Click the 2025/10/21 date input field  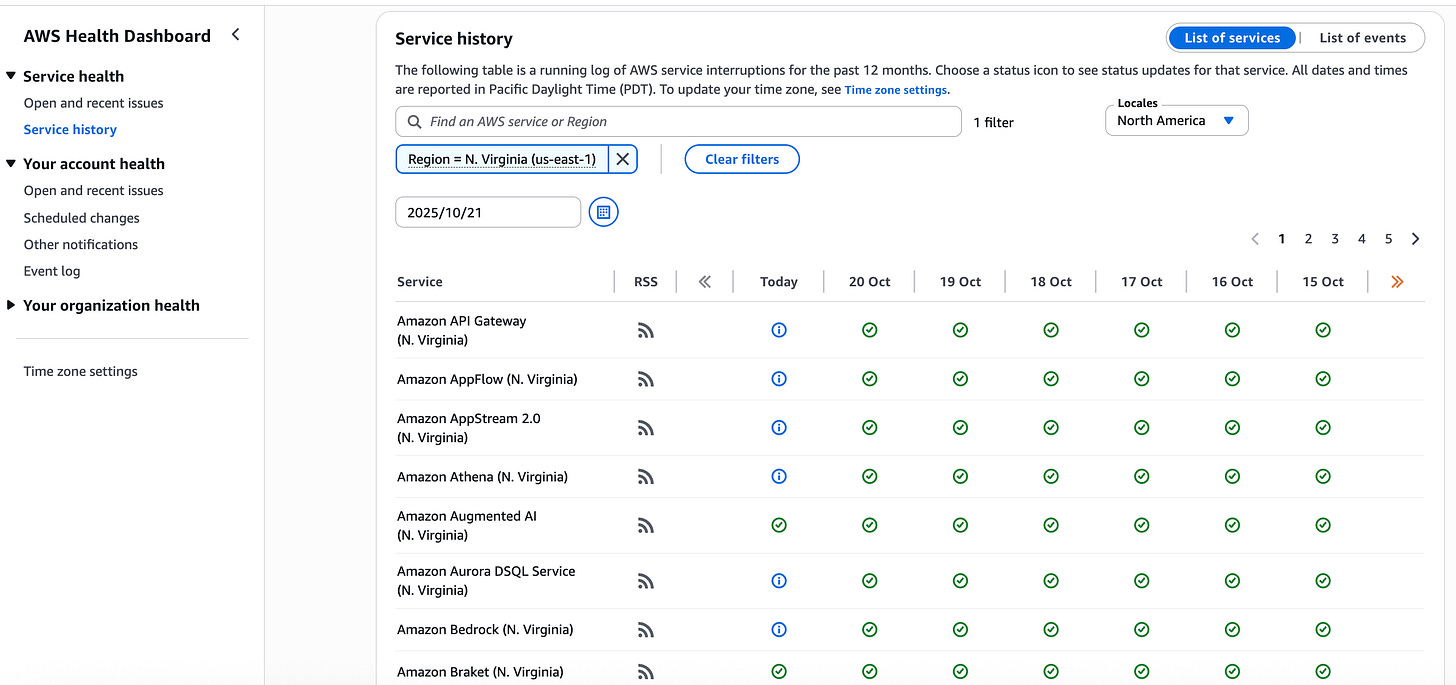coord(488,212)
